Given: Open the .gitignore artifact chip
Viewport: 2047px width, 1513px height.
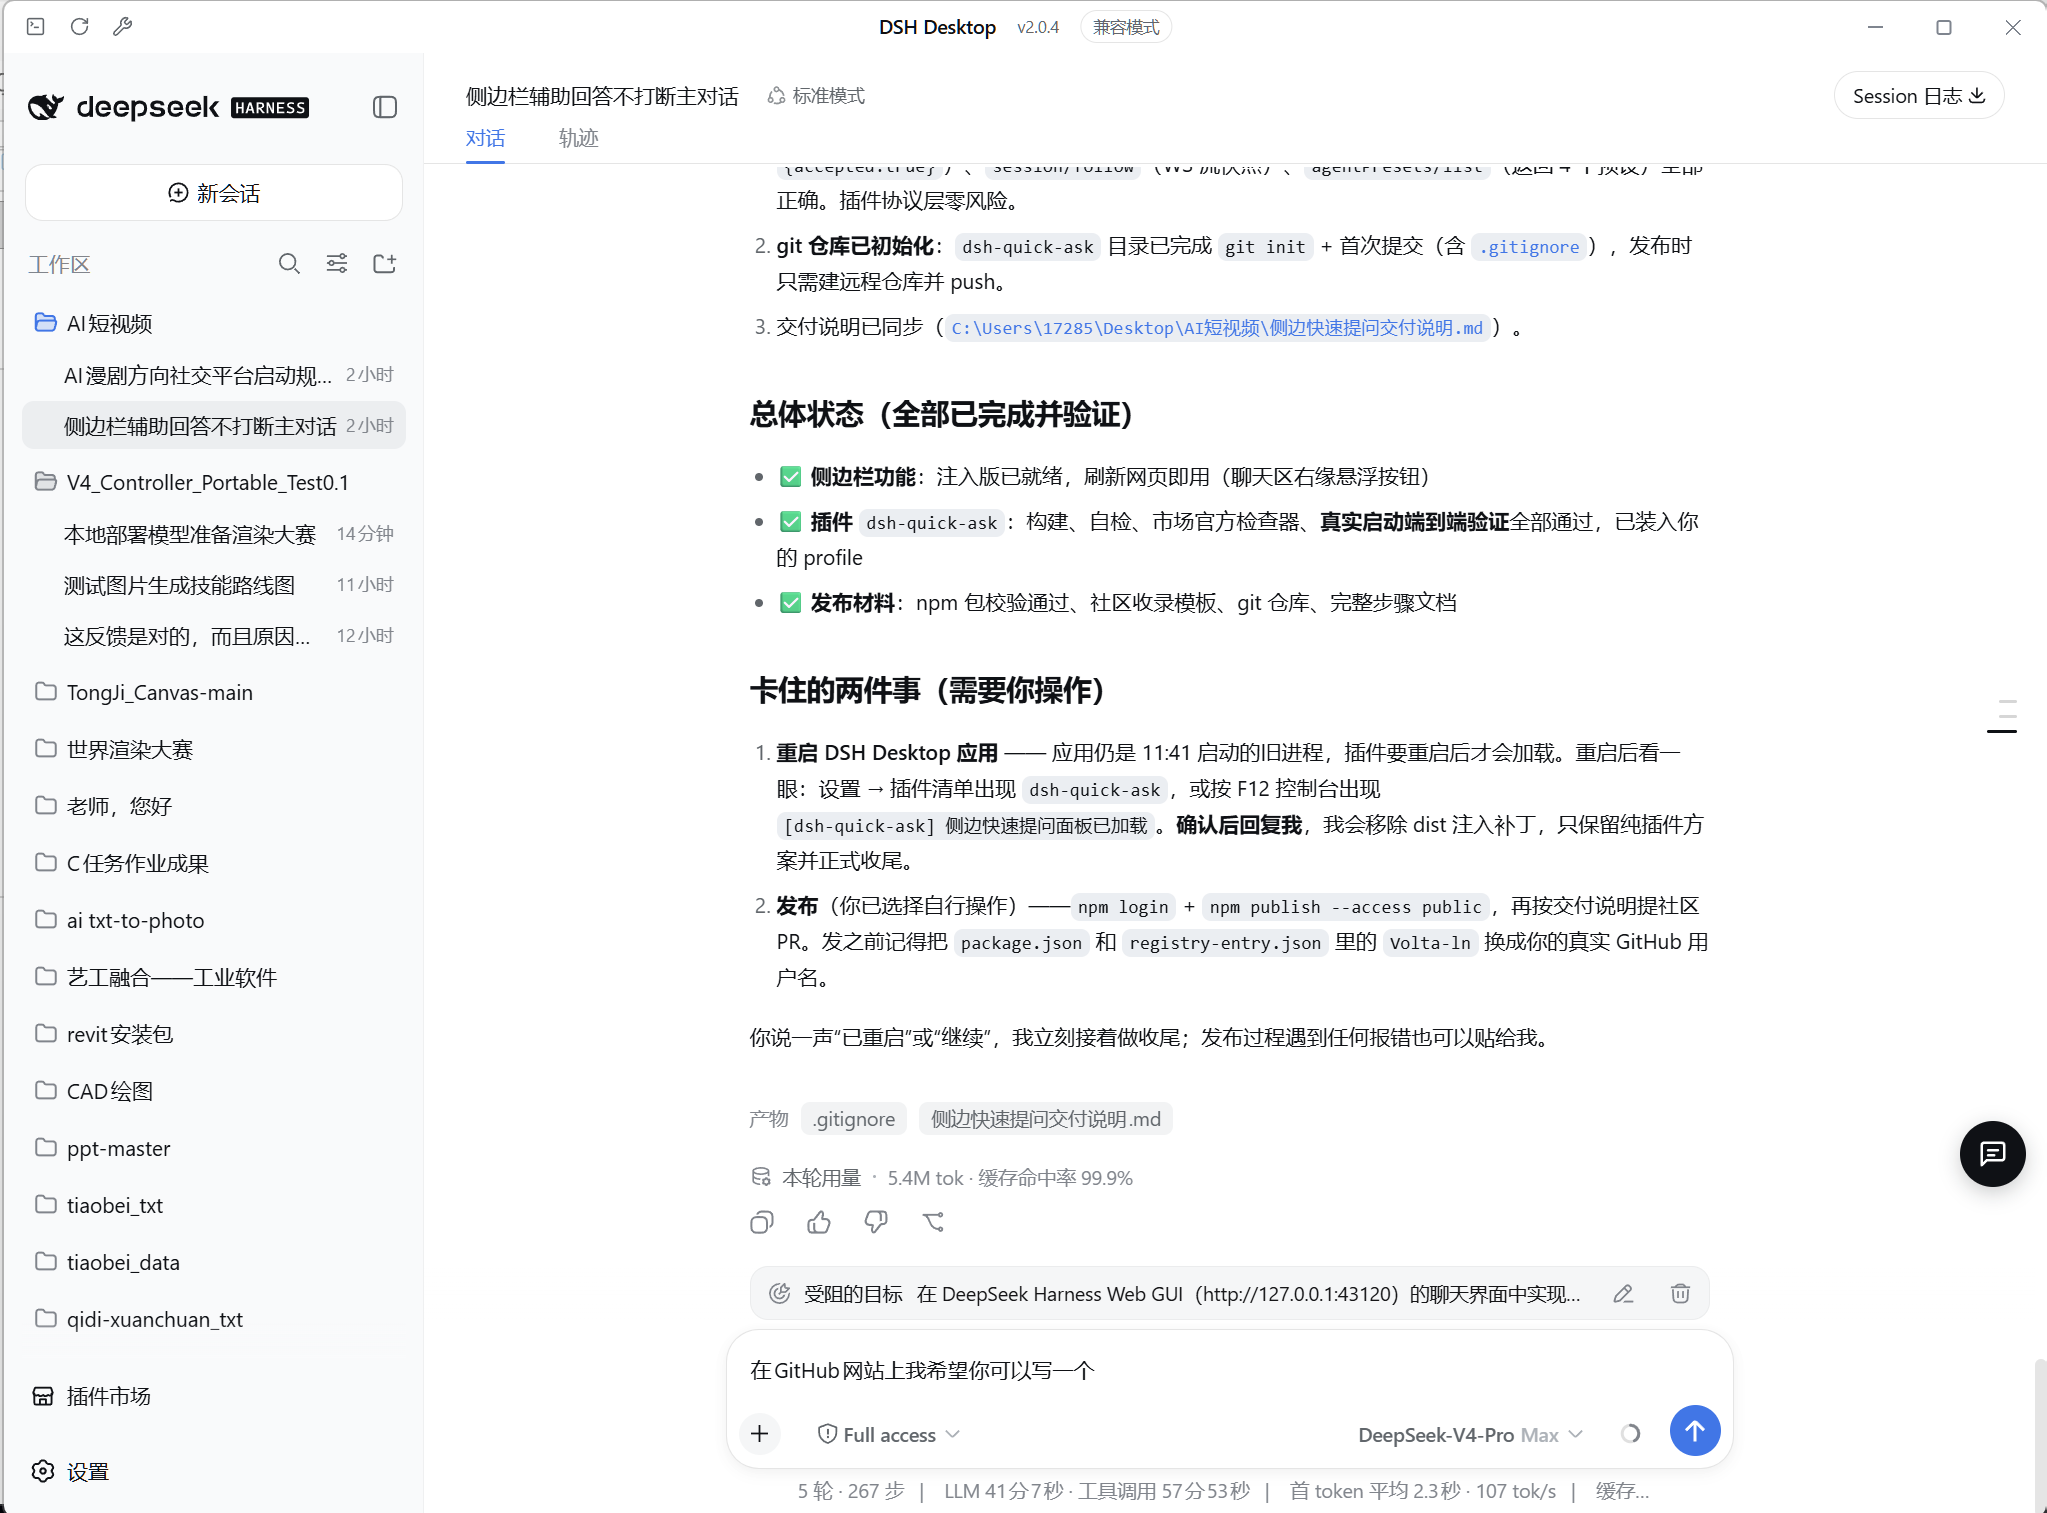Looking at the screenshot, I should (854, 1119).
